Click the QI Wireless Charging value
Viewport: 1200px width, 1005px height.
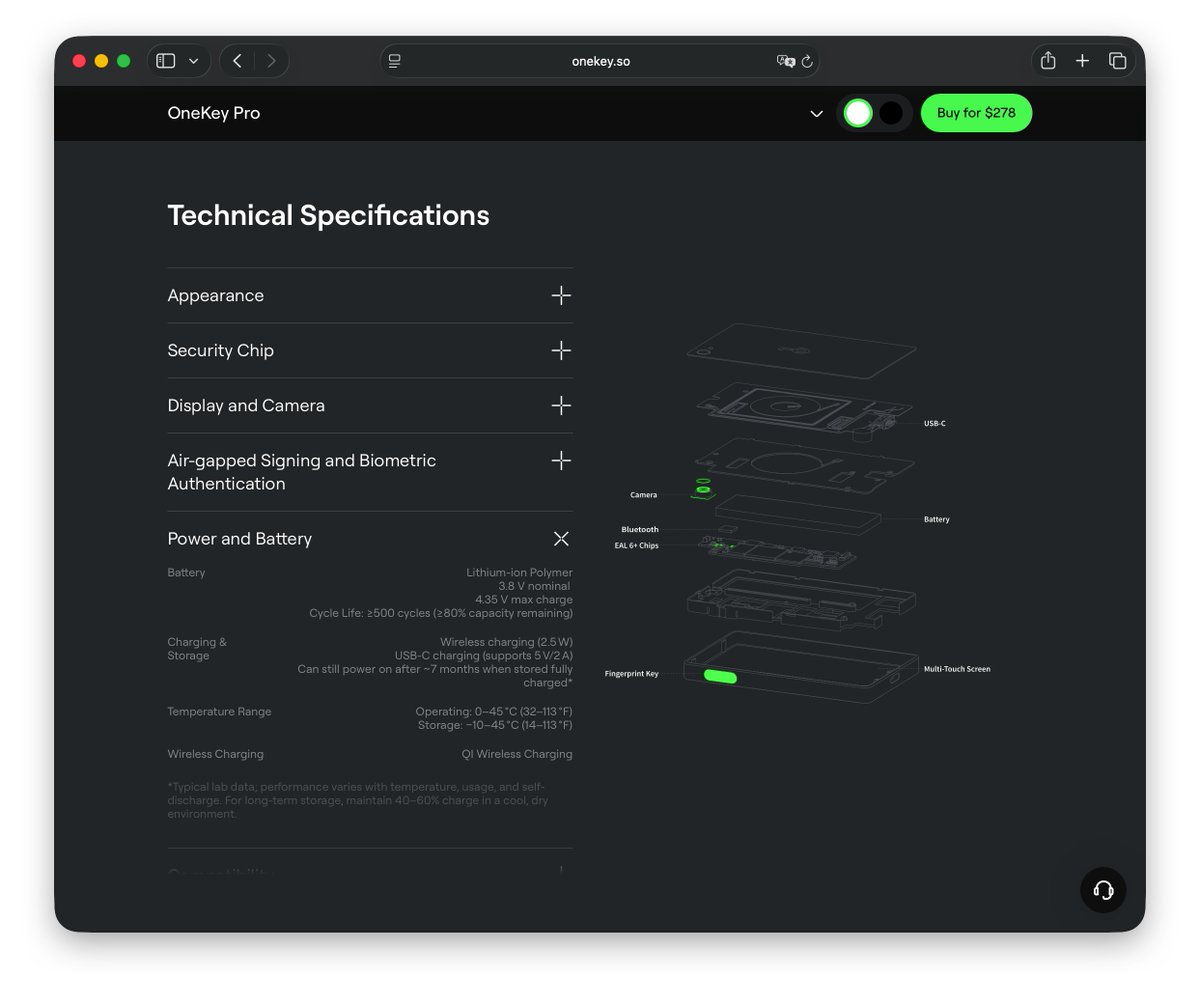click(x=517, y=754)
